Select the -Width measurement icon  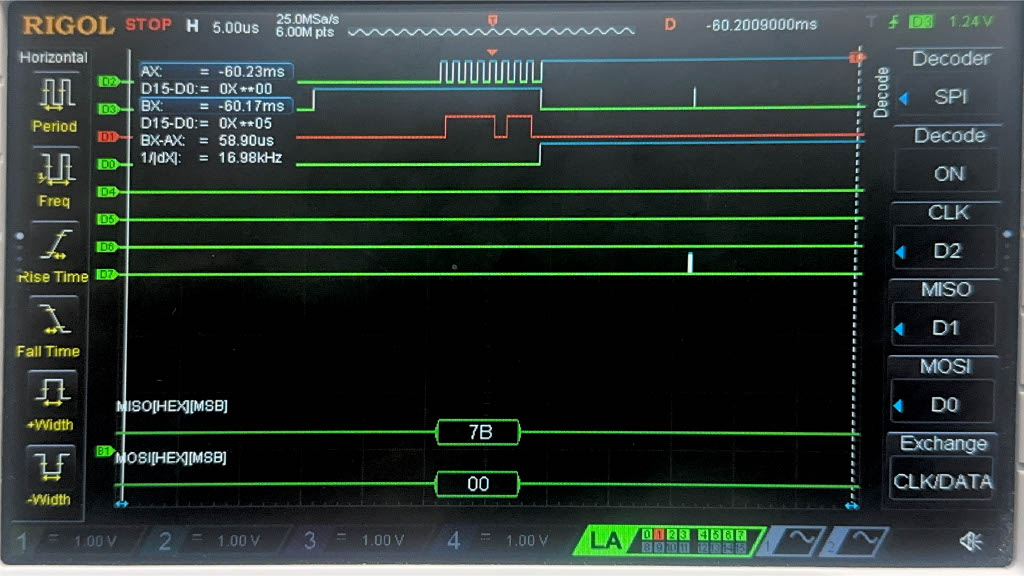(x=55, y=474)
